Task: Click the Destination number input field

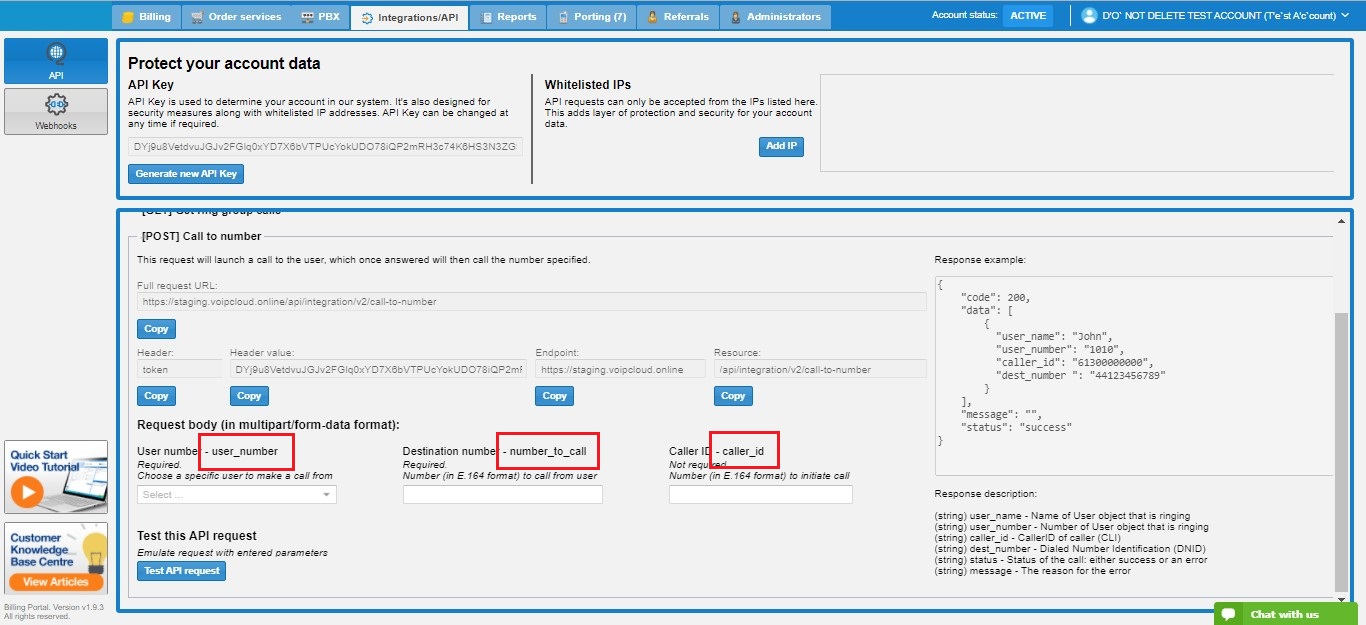Action: point(502,494)
